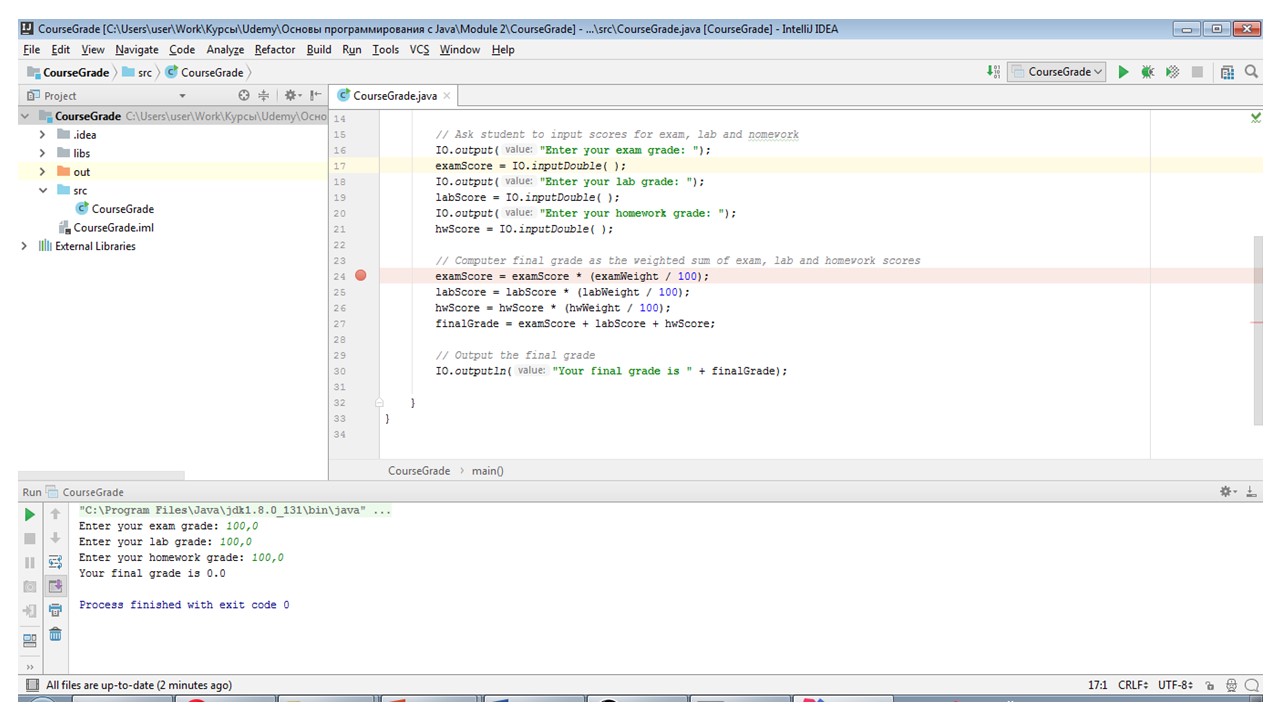Click the print icon in Run panel
This screenshot has height=720, width=1280.
[56, 610]
